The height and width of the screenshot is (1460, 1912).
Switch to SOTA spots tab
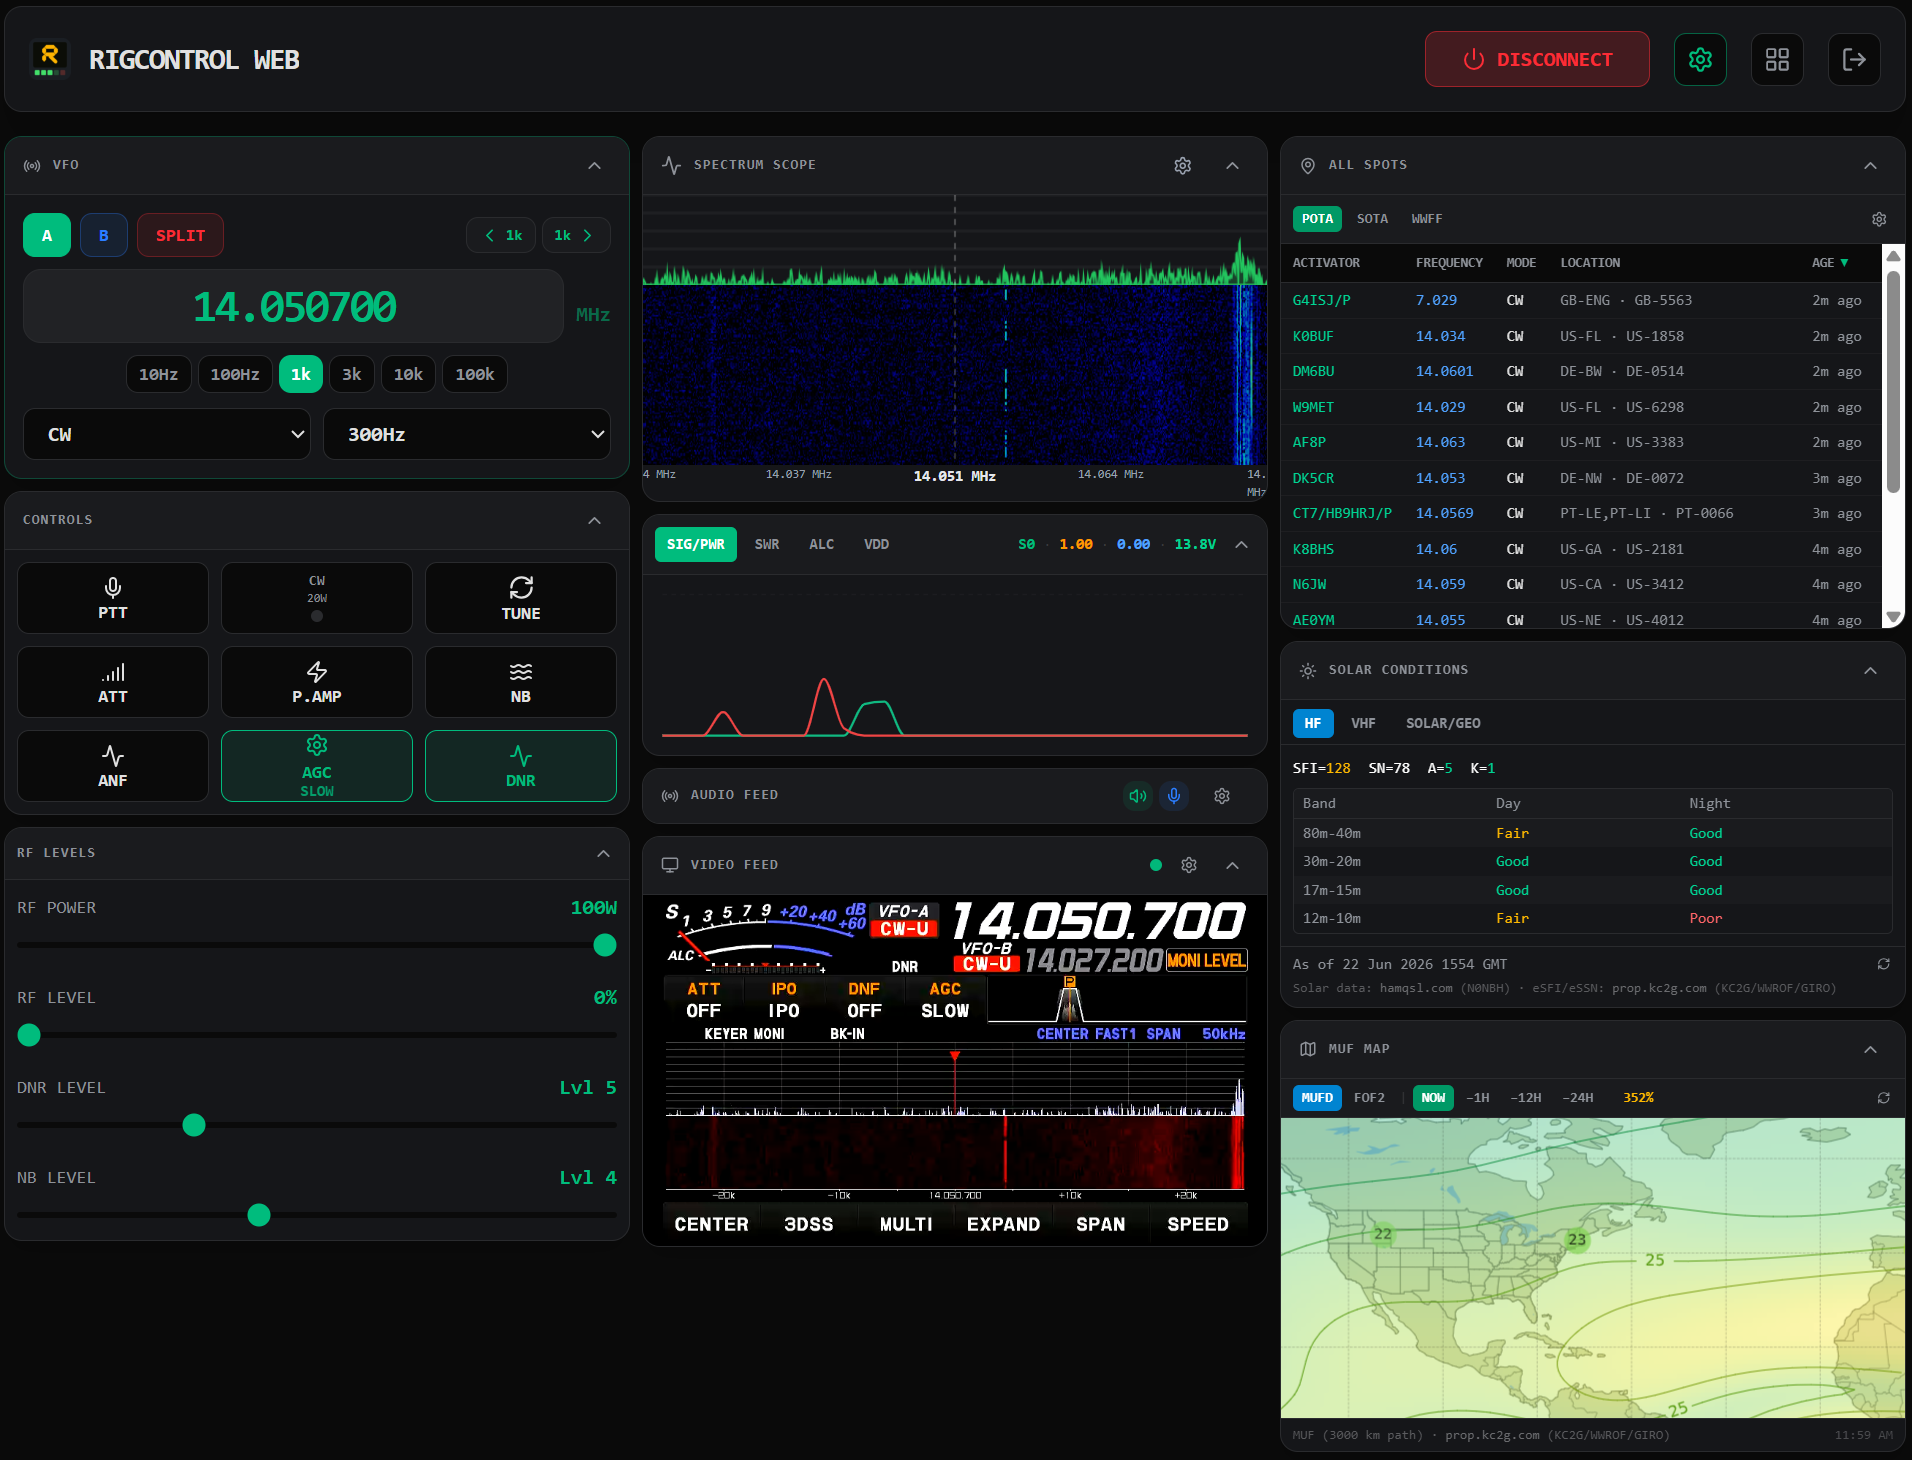(1372, 219)
